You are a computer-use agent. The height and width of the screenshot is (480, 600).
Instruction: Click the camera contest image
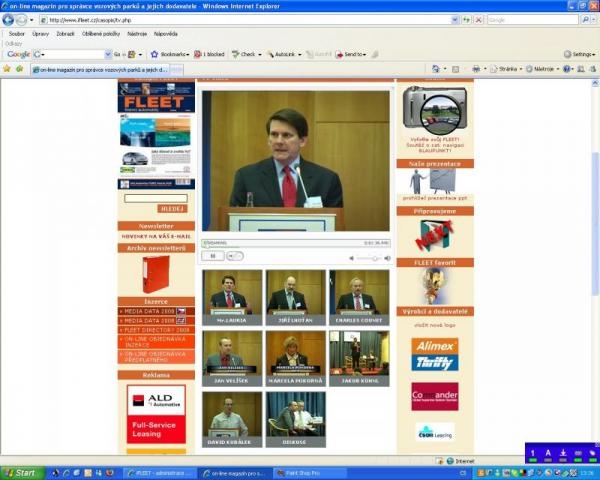coord(435,110)
